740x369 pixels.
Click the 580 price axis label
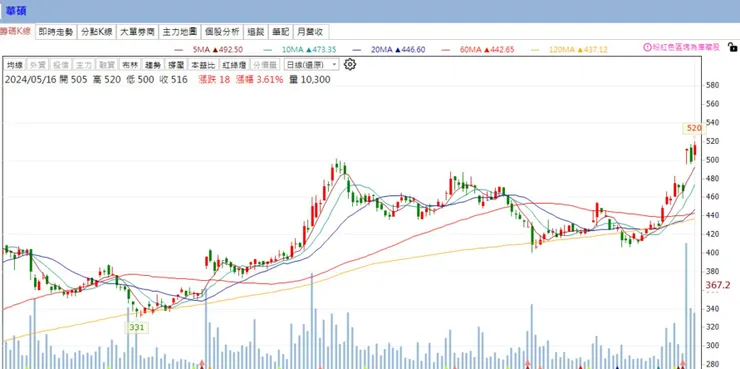click(x=712, y=85)
